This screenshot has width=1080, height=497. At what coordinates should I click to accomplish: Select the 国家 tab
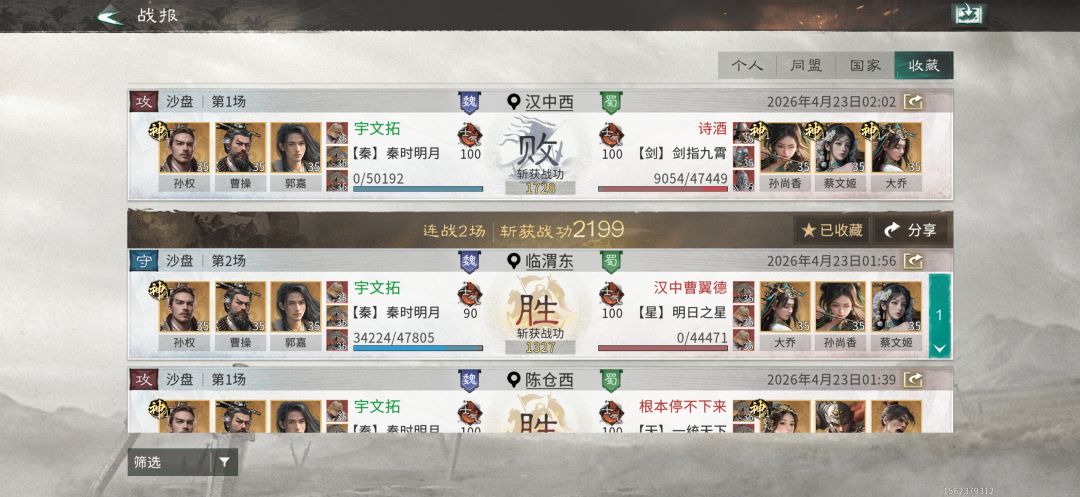tap(865, 65)
